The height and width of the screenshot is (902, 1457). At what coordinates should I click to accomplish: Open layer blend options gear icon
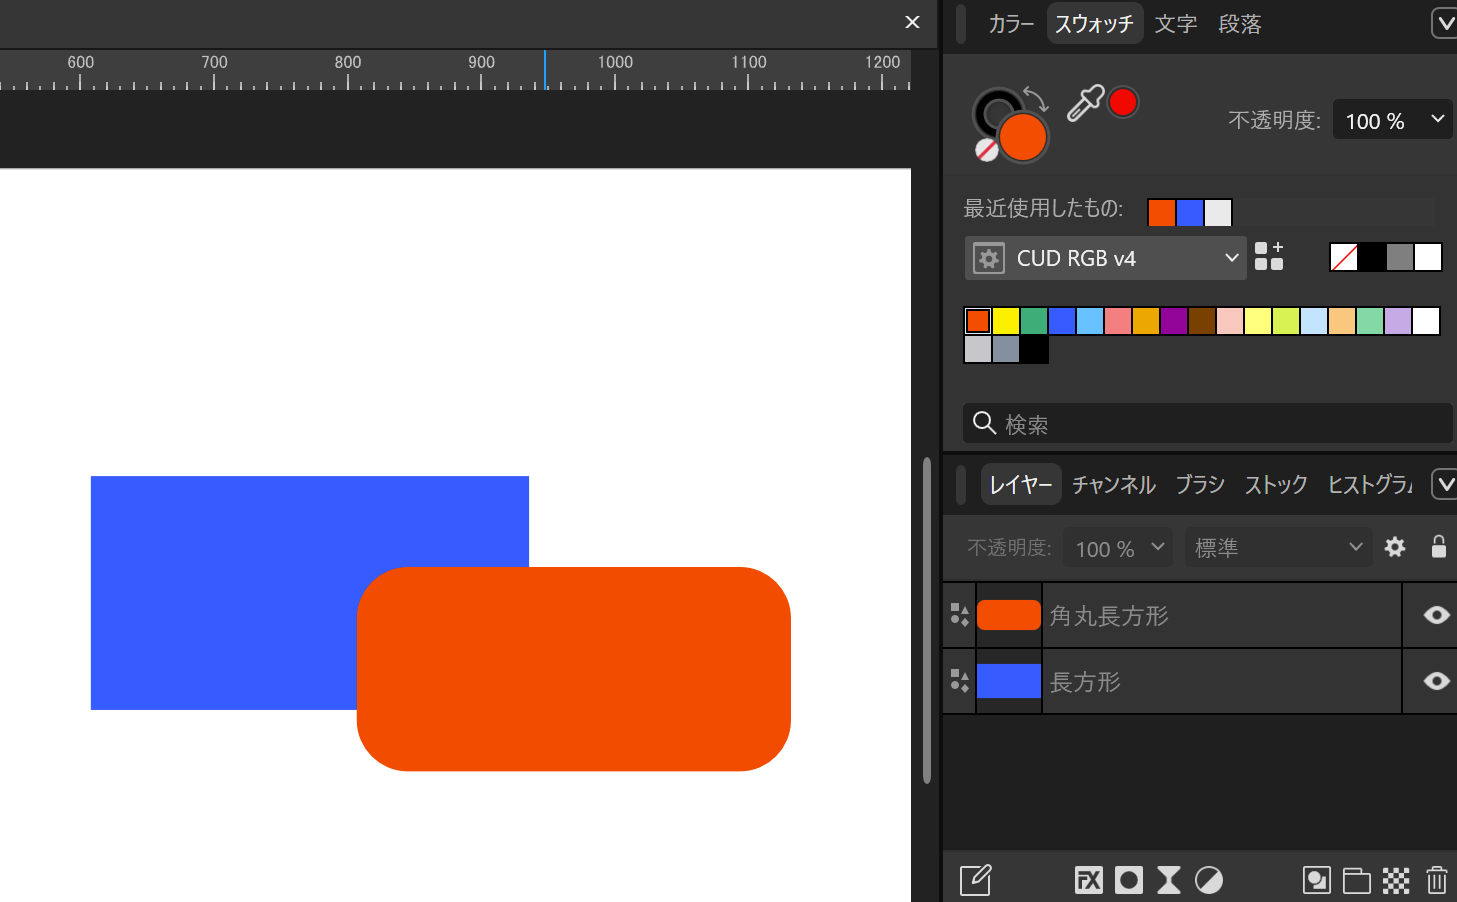pyautogui.click(x=1395, y=547)
